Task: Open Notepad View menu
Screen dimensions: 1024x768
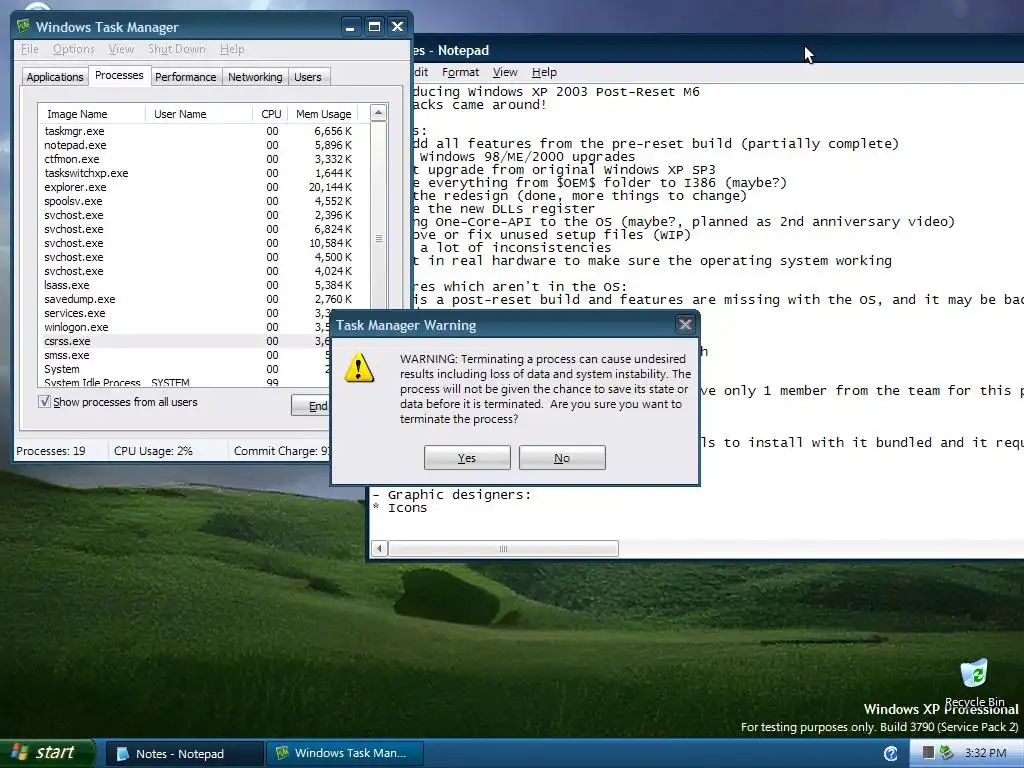Action: [505, 72]
